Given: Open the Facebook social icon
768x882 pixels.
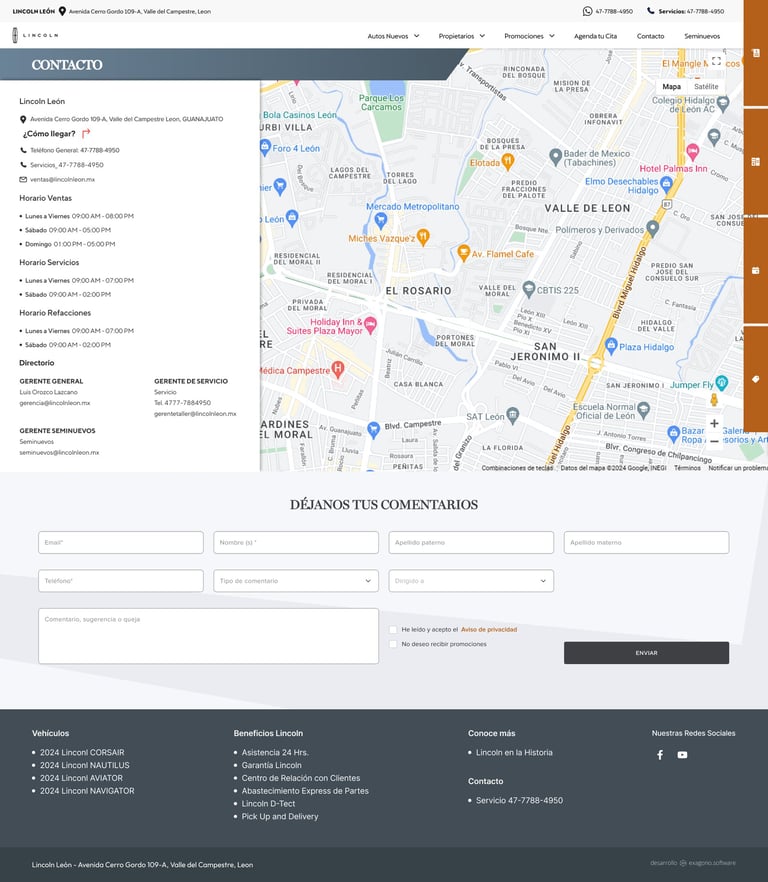Looking at the screenshot, I should (x=660, y=755).
